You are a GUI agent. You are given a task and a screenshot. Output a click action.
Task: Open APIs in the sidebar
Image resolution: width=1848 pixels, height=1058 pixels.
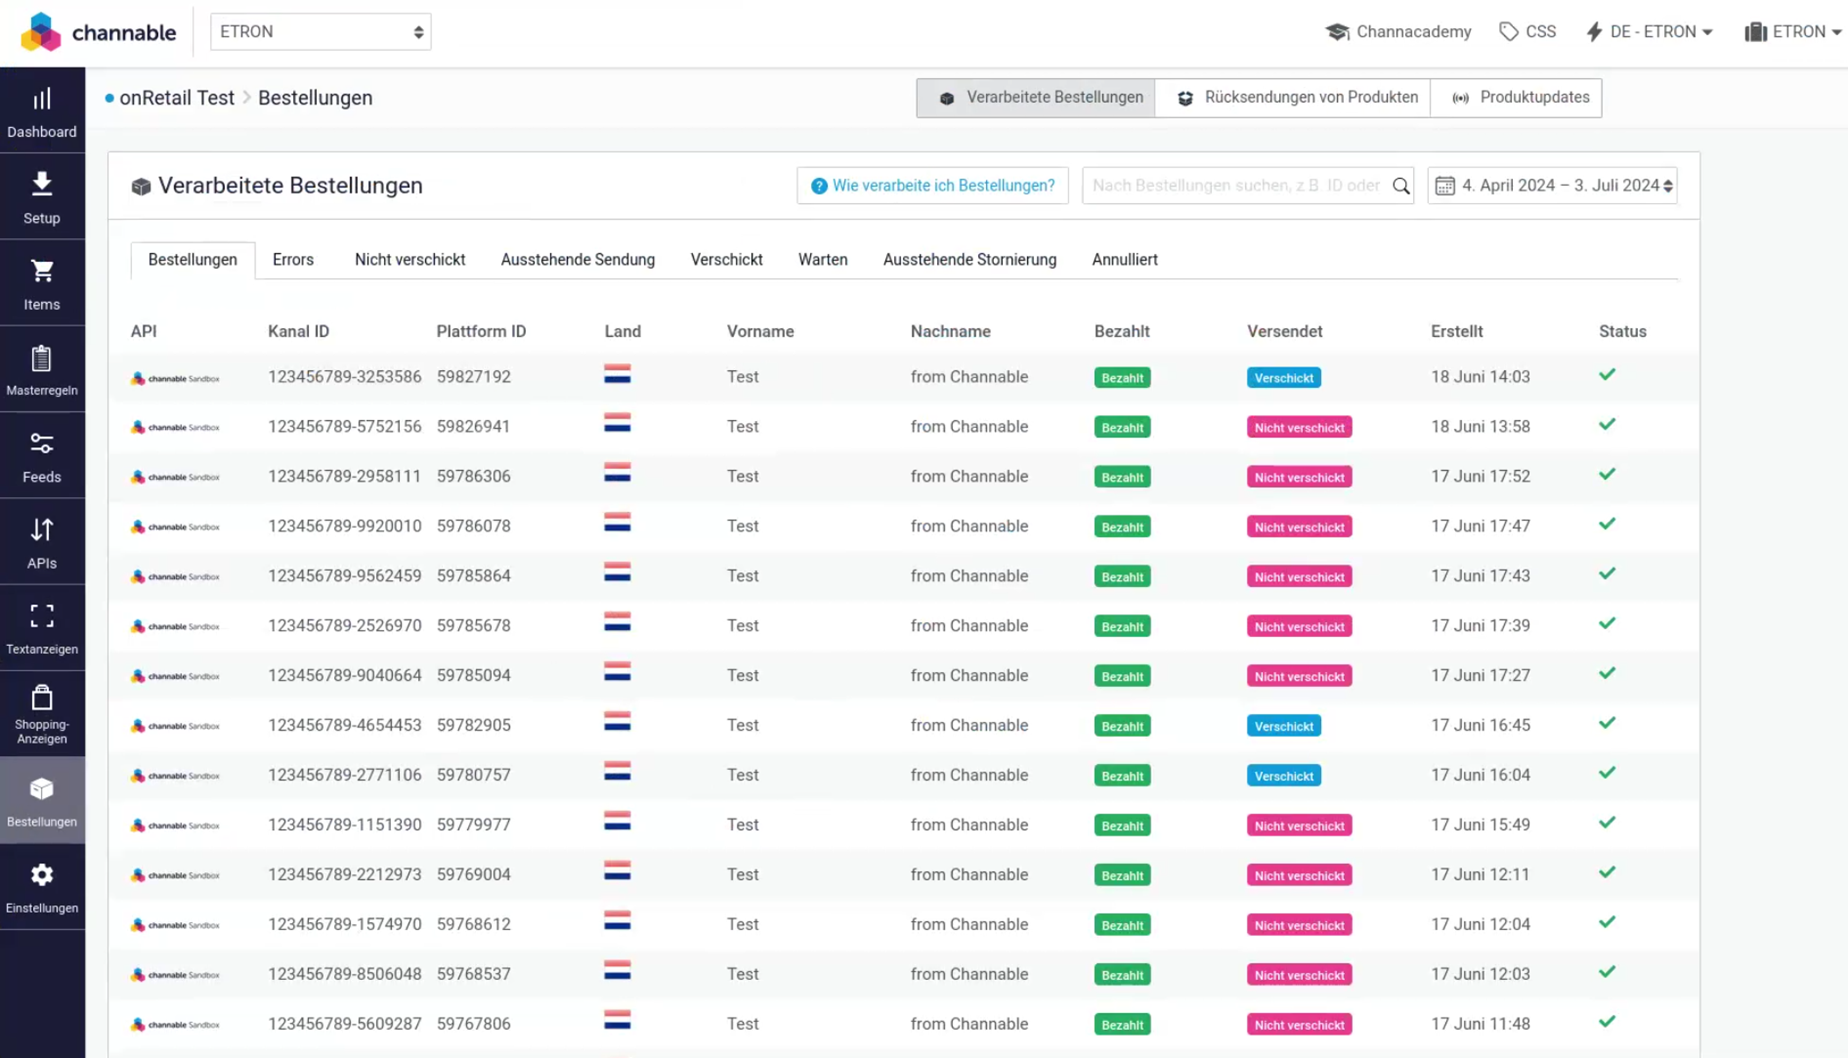click(42, 542)
